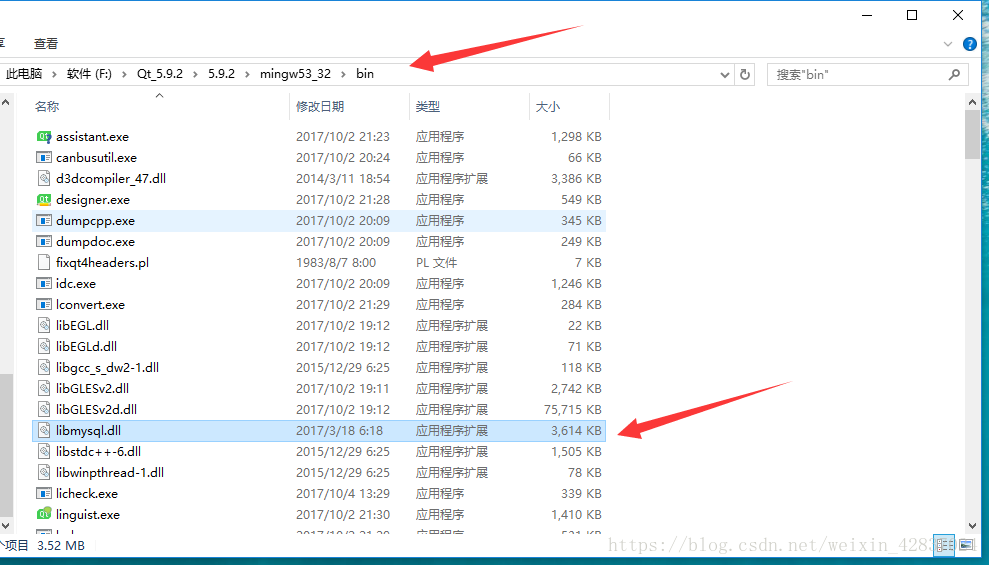This screenshot has width=989, height=565.
Task: Click the licheck.exe file icon
Action: click(x=44, y=494)
